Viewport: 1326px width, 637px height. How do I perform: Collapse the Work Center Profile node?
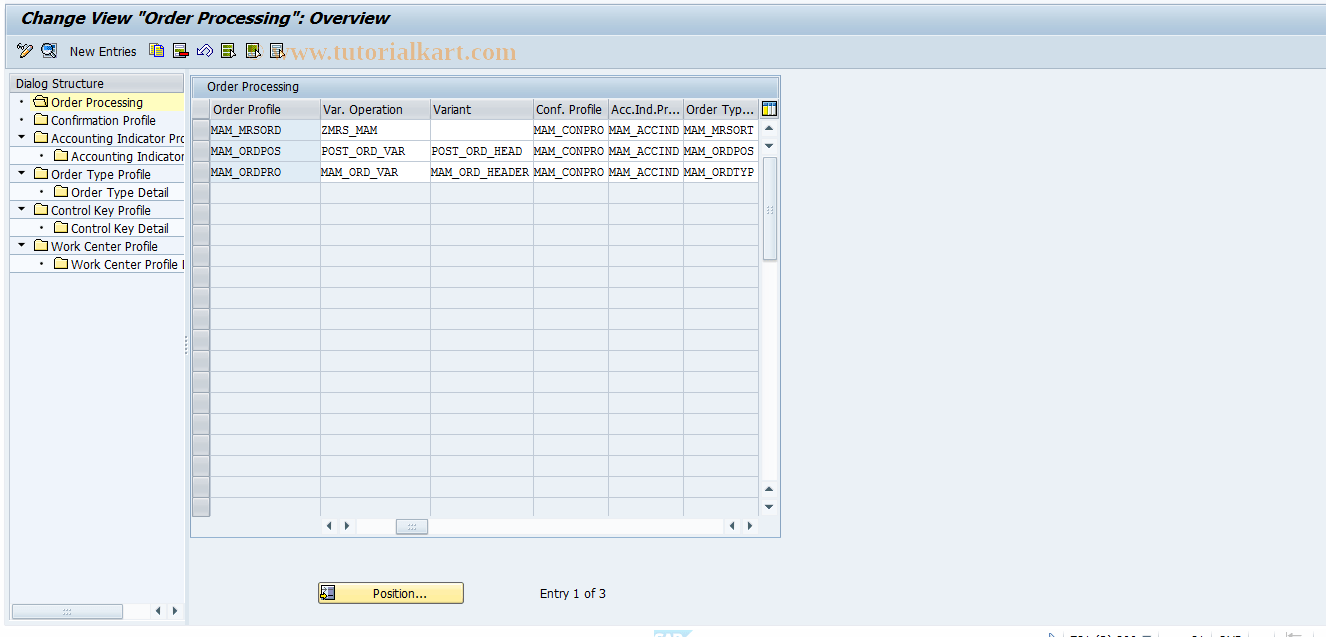(x=19, y=246)
